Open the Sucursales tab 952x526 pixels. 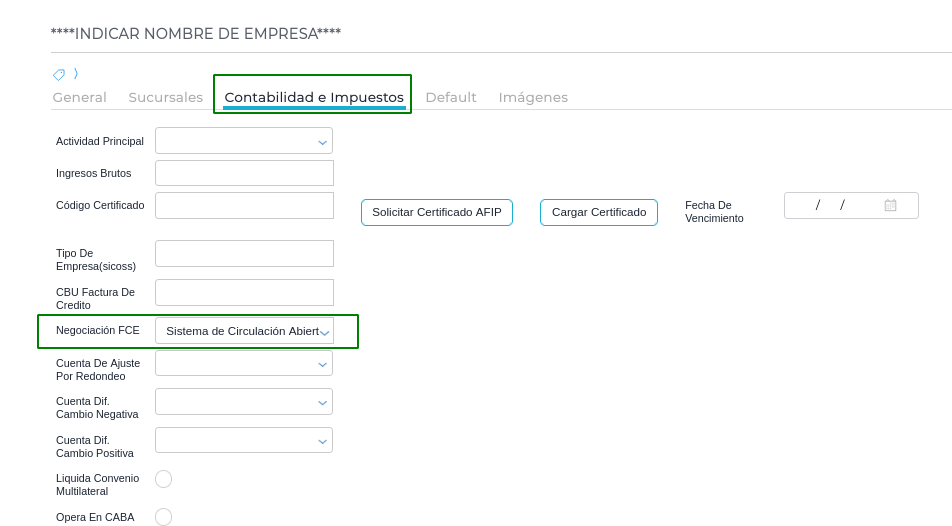coord(166,97)
